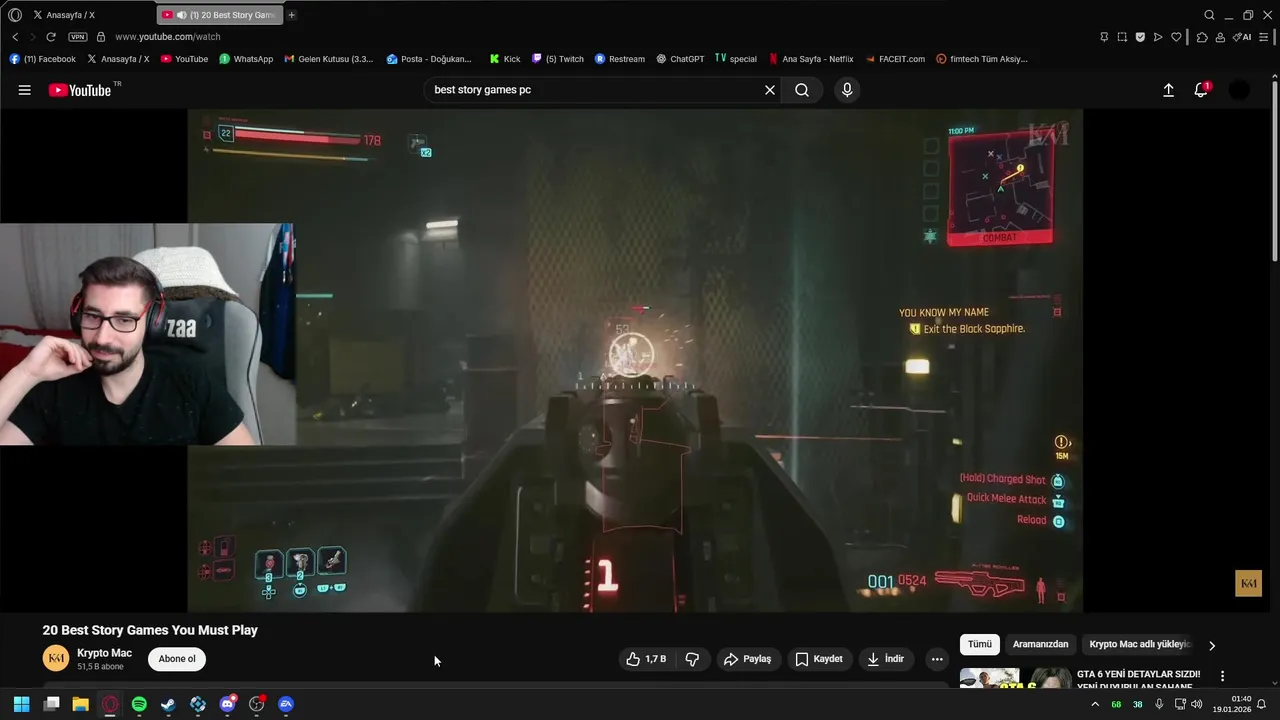Open the Opera menu icon
The image size is (1280, 720).
[14, 15]
